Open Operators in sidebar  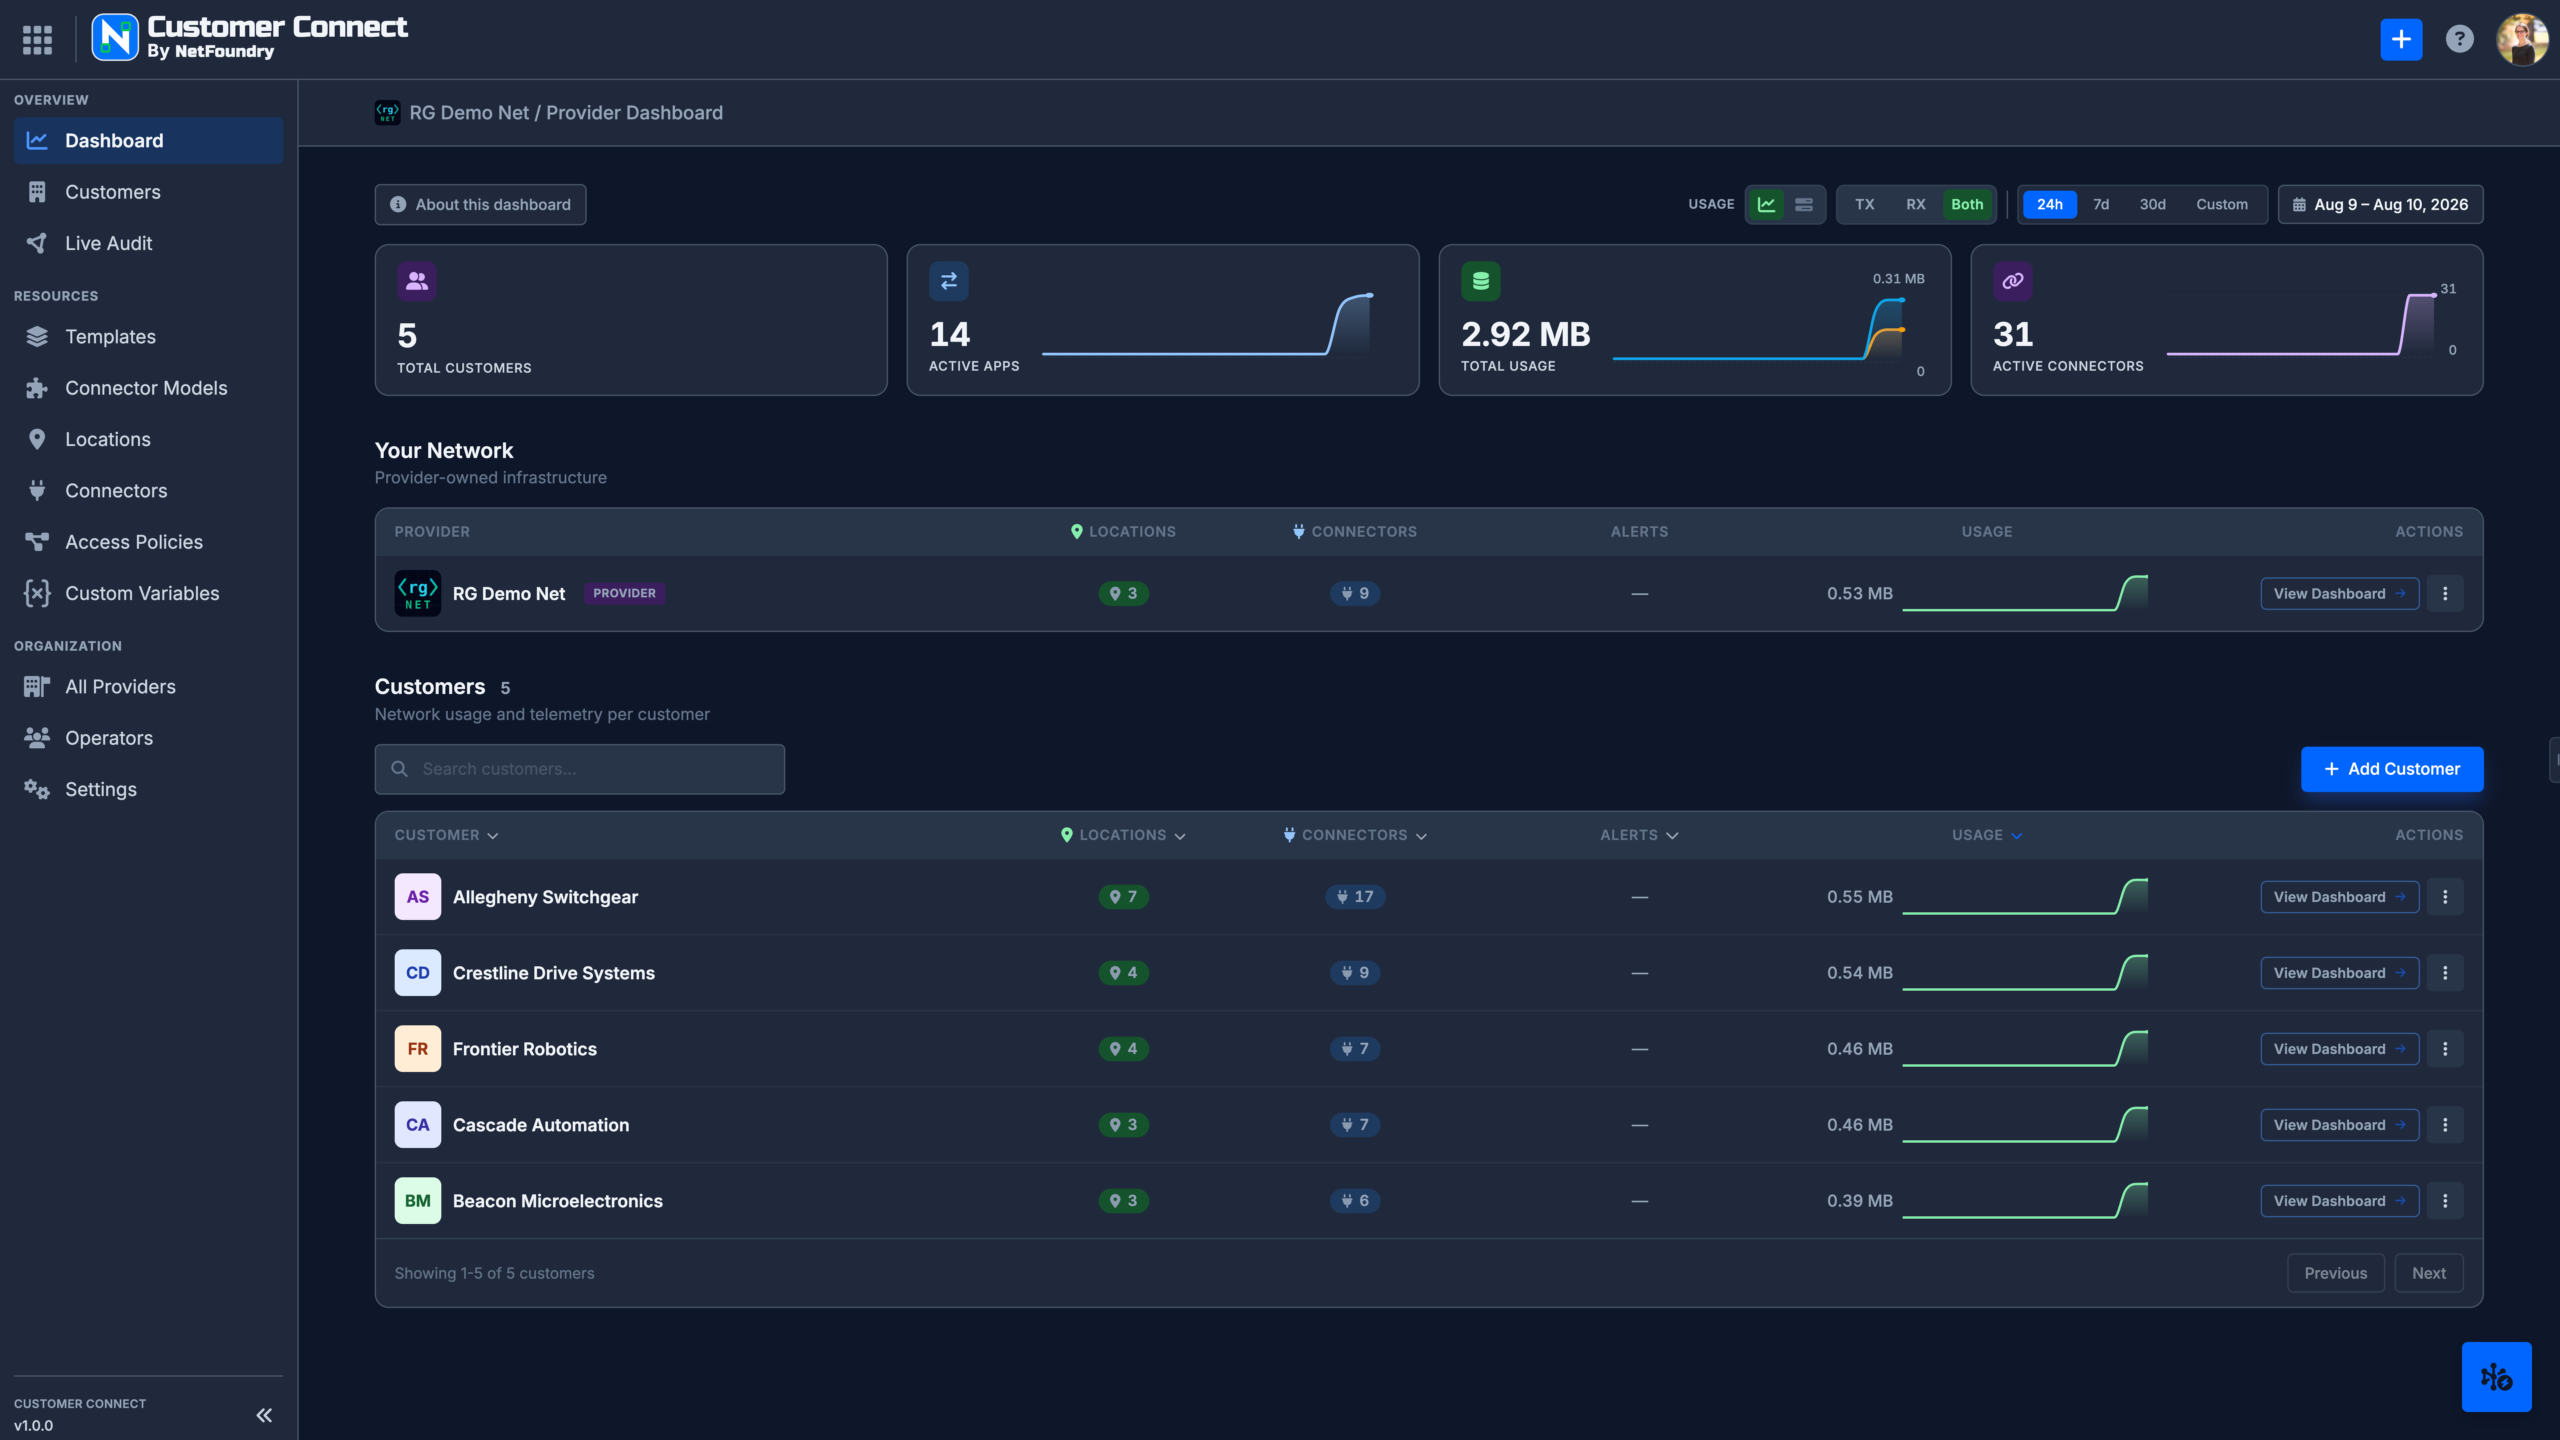[148, 738]
